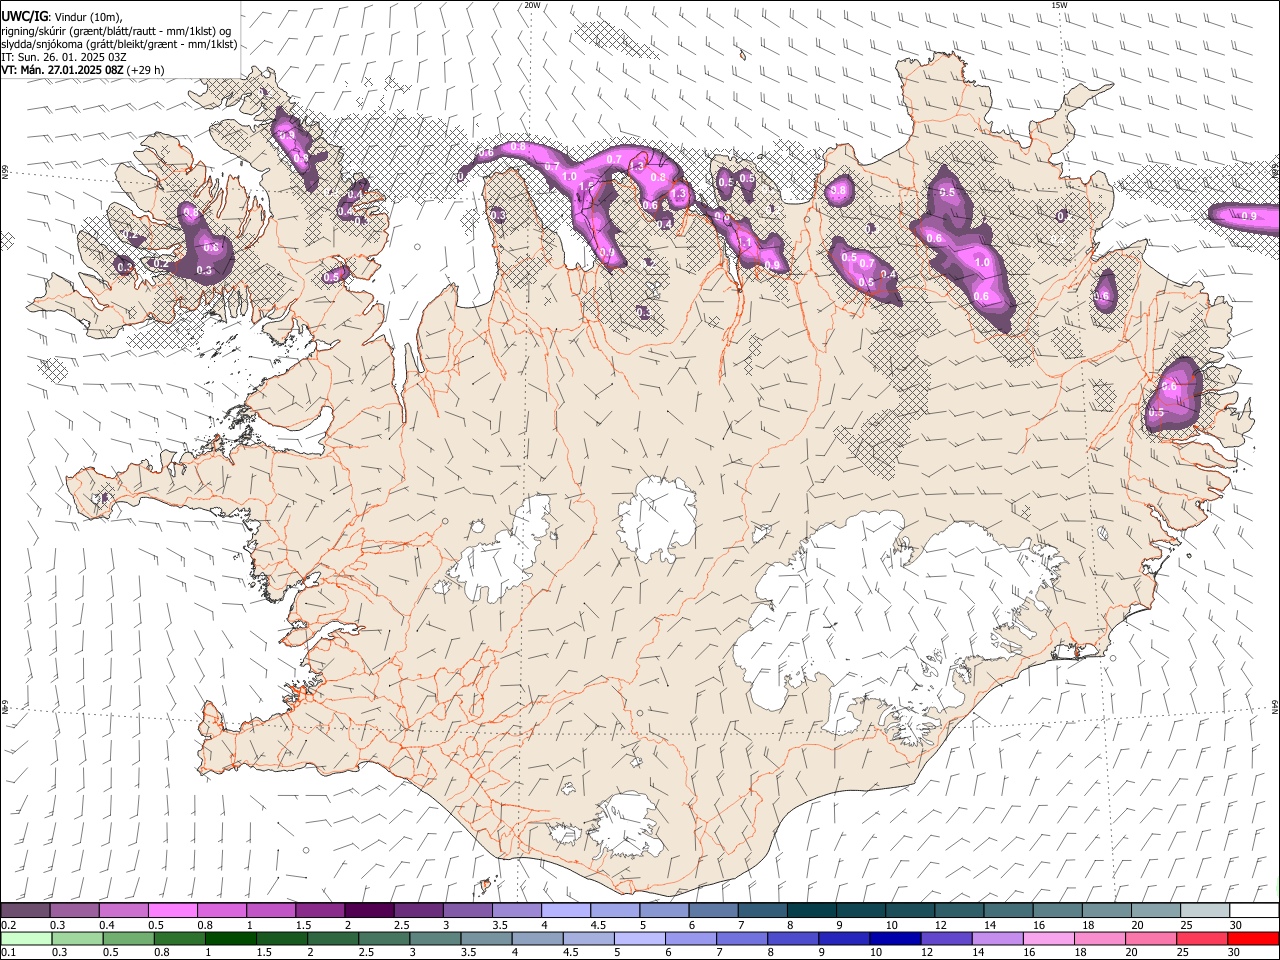The width and height of the screenshot is (1280, 960).
Task: Click the 15W longitude label
Action: click(1059, 5)
